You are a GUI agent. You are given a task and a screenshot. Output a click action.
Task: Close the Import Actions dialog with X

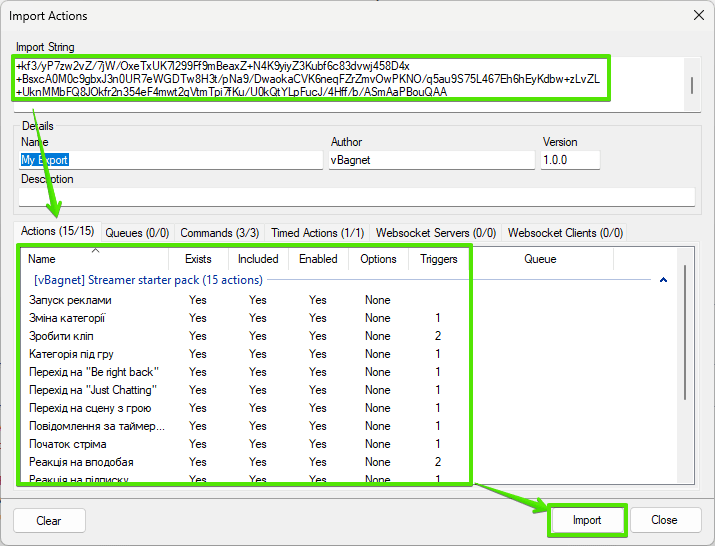[699, 16]
